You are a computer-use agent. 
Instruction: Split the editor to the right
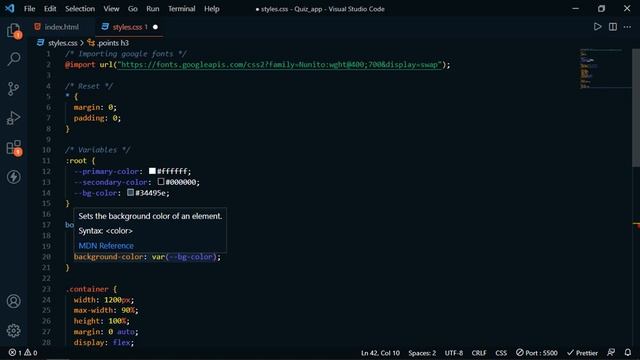613,27
